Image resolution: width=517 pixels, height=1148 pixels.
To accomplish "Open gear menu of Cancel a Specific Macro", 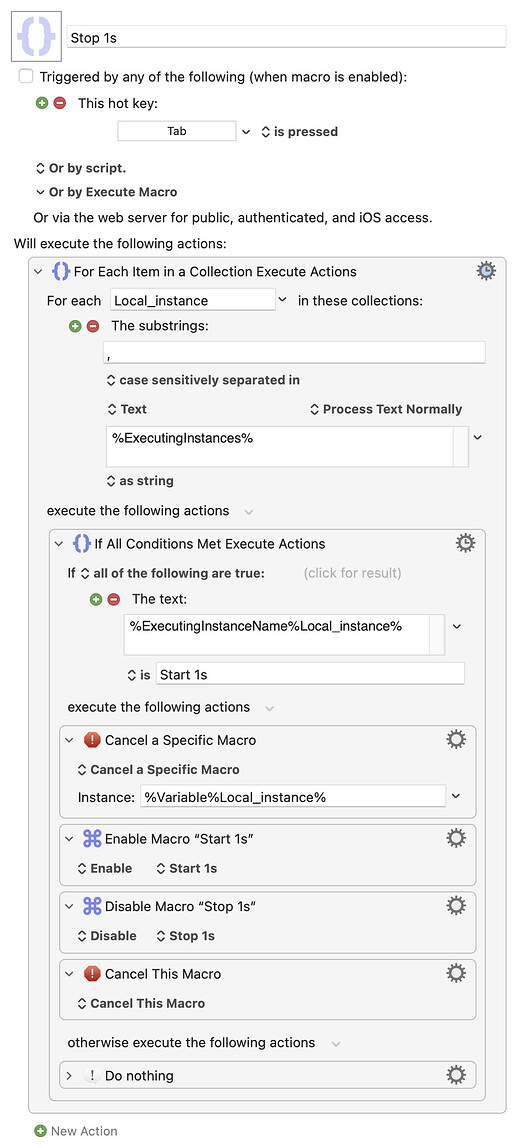I will (455, 739).
